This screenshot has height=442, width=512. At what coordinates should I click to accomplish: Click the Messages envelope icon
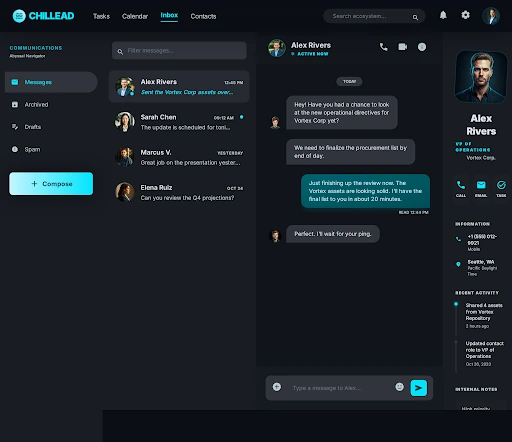pos(15,82)
